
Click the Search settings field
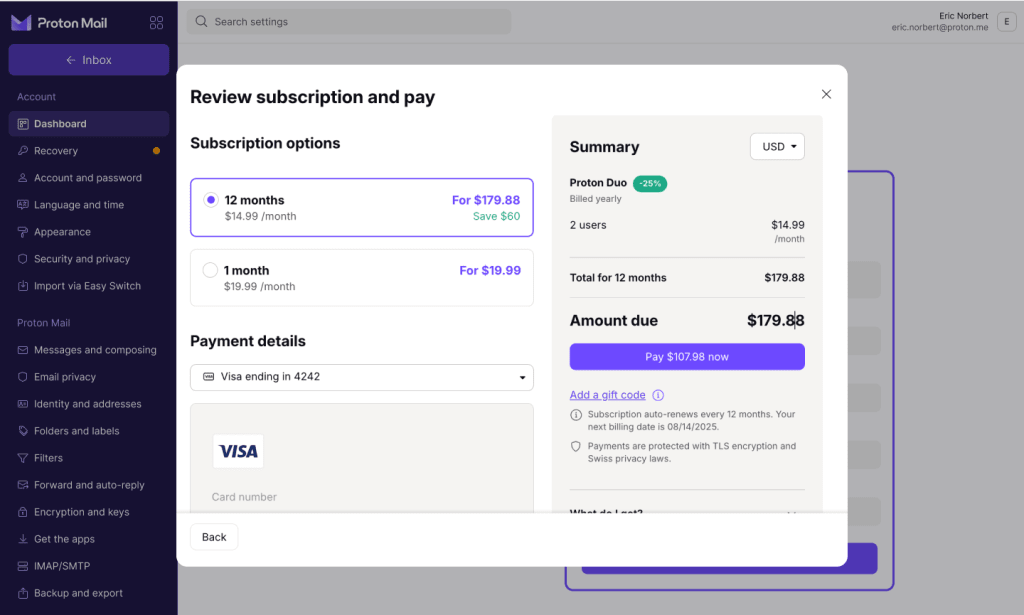(x=349, y=22)
